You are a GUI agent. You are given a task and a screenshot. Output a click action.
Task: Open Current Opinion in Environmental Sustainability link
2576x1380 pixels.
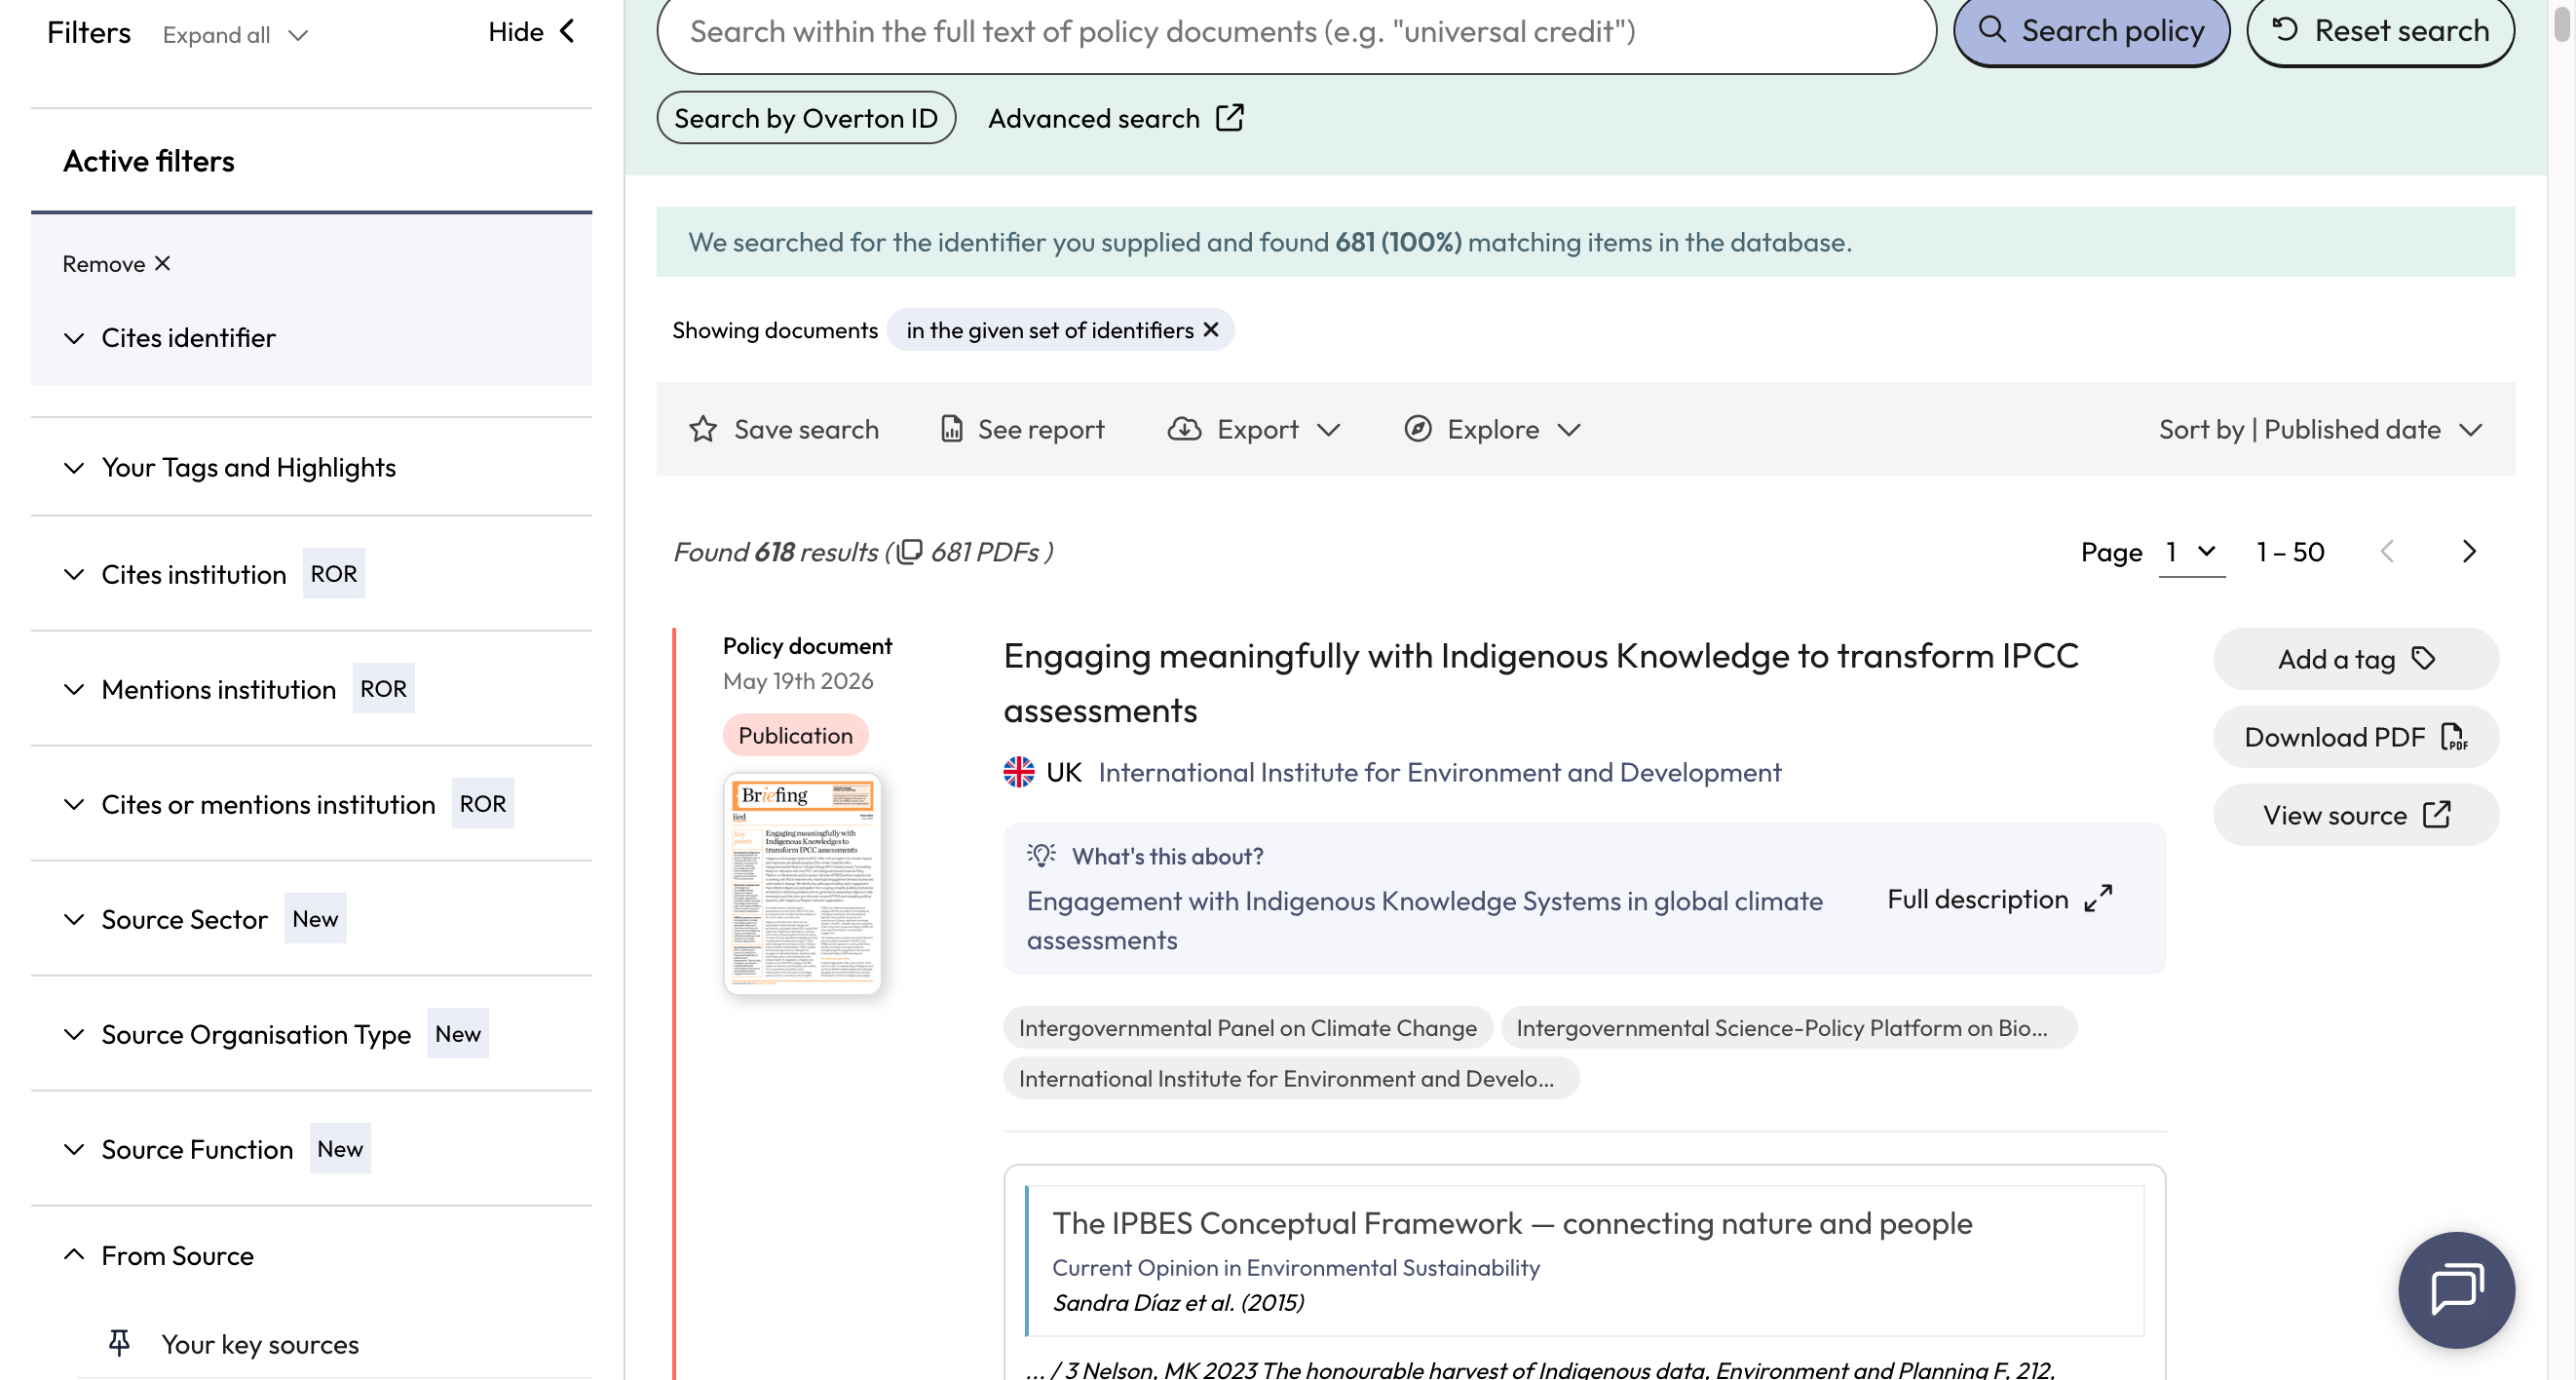point(1295,1267)
